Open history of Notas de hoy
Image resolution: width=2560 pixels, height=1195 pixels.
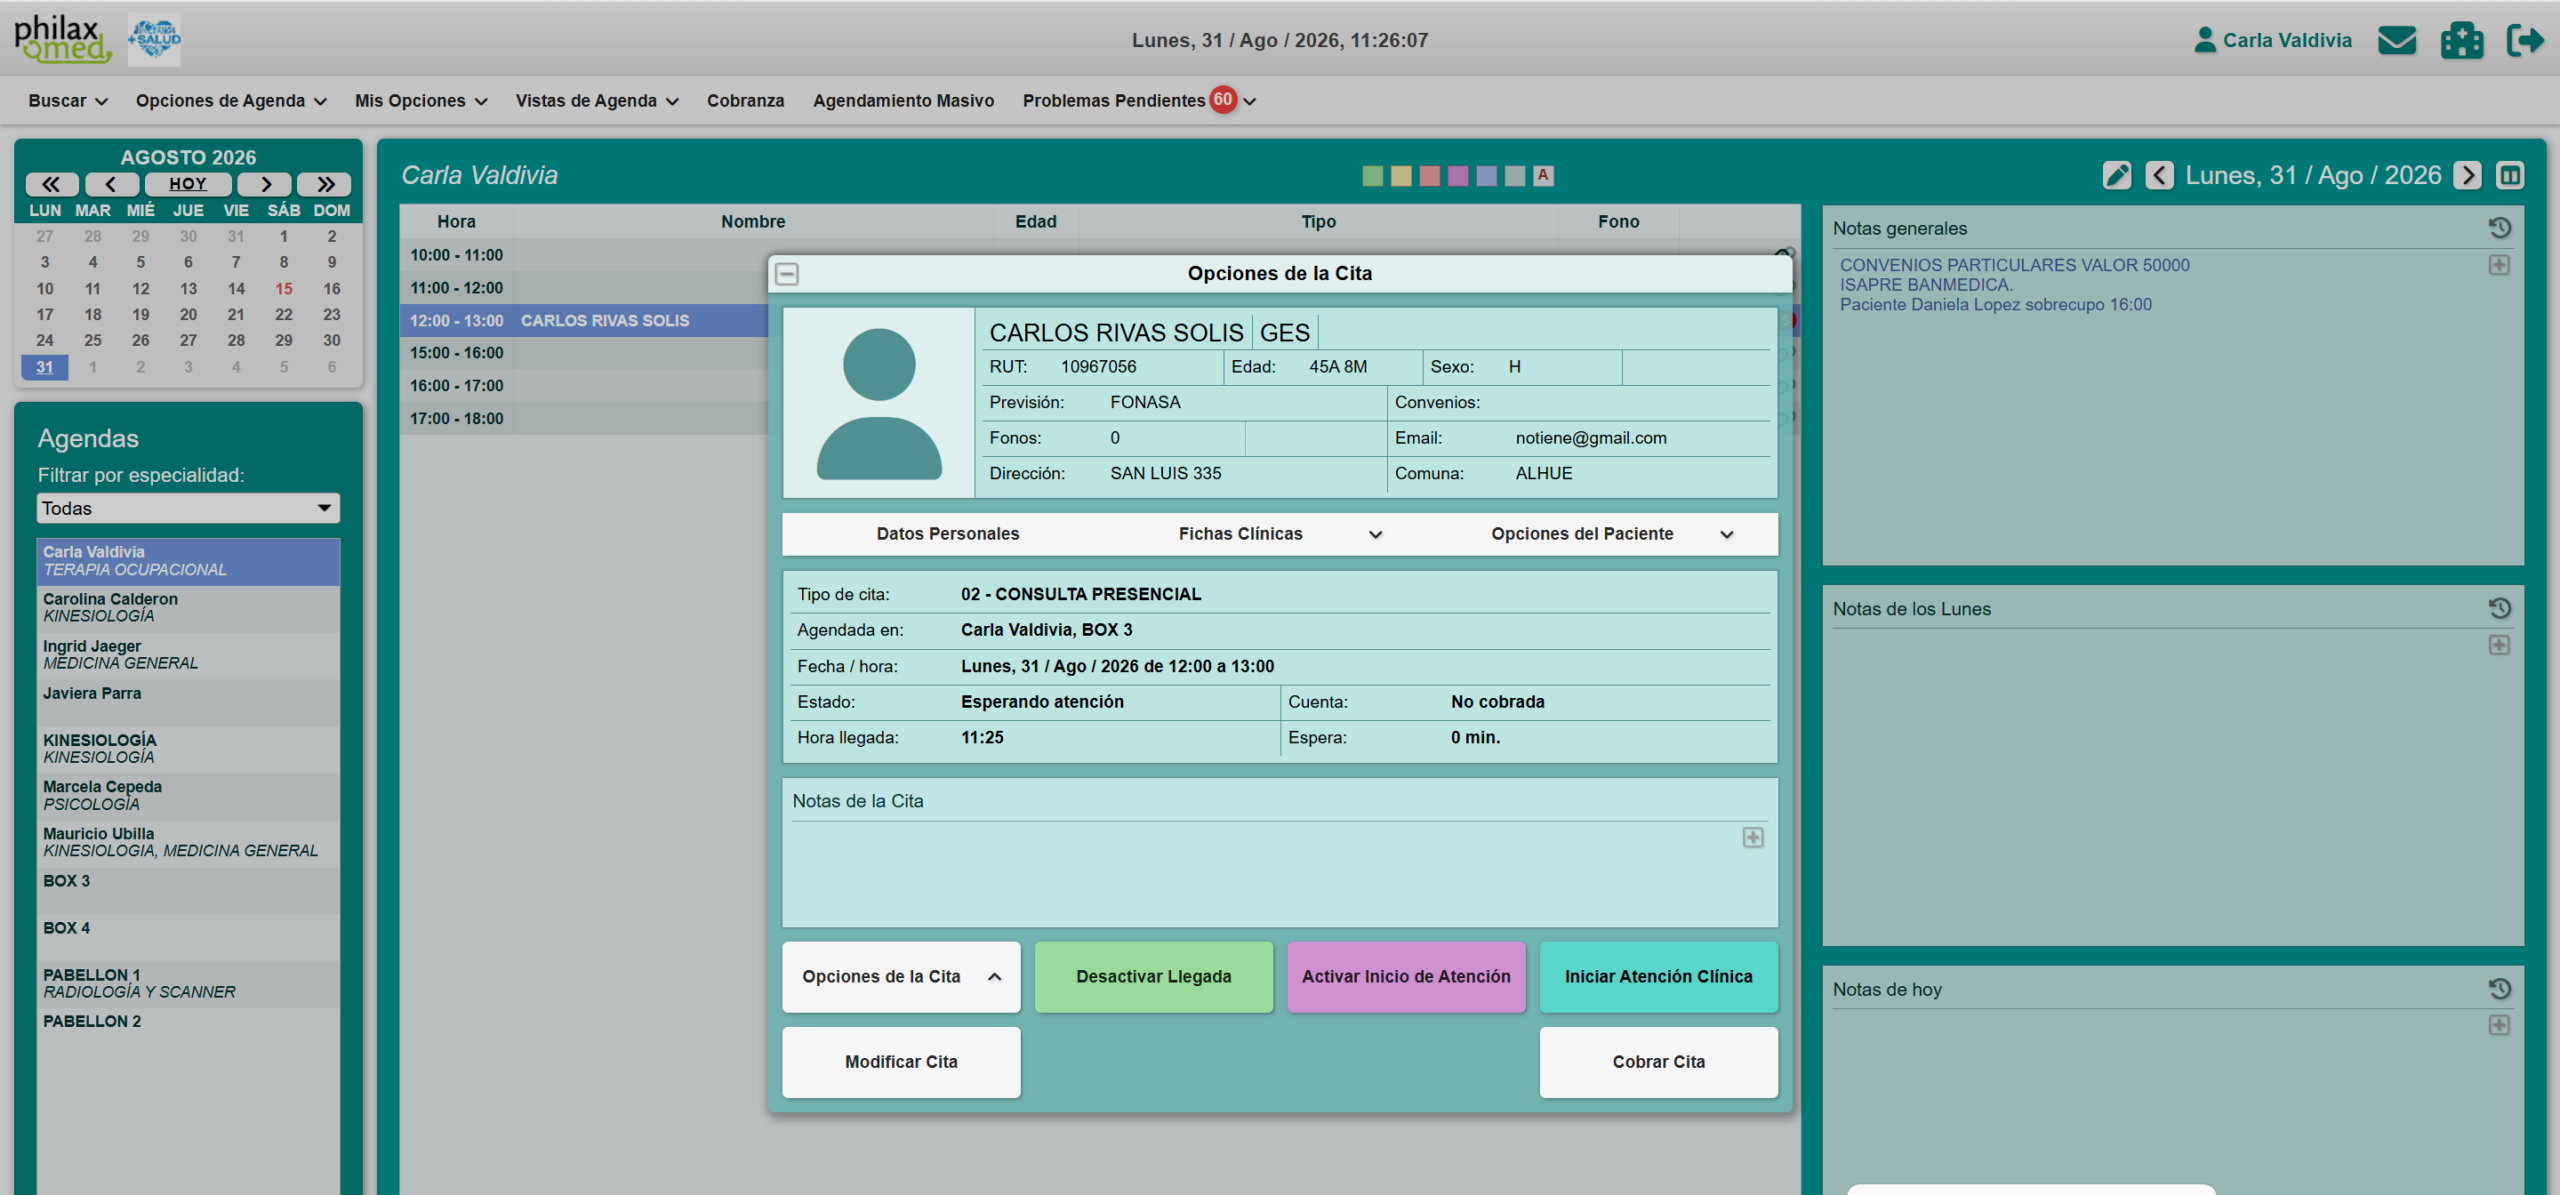2499,989
